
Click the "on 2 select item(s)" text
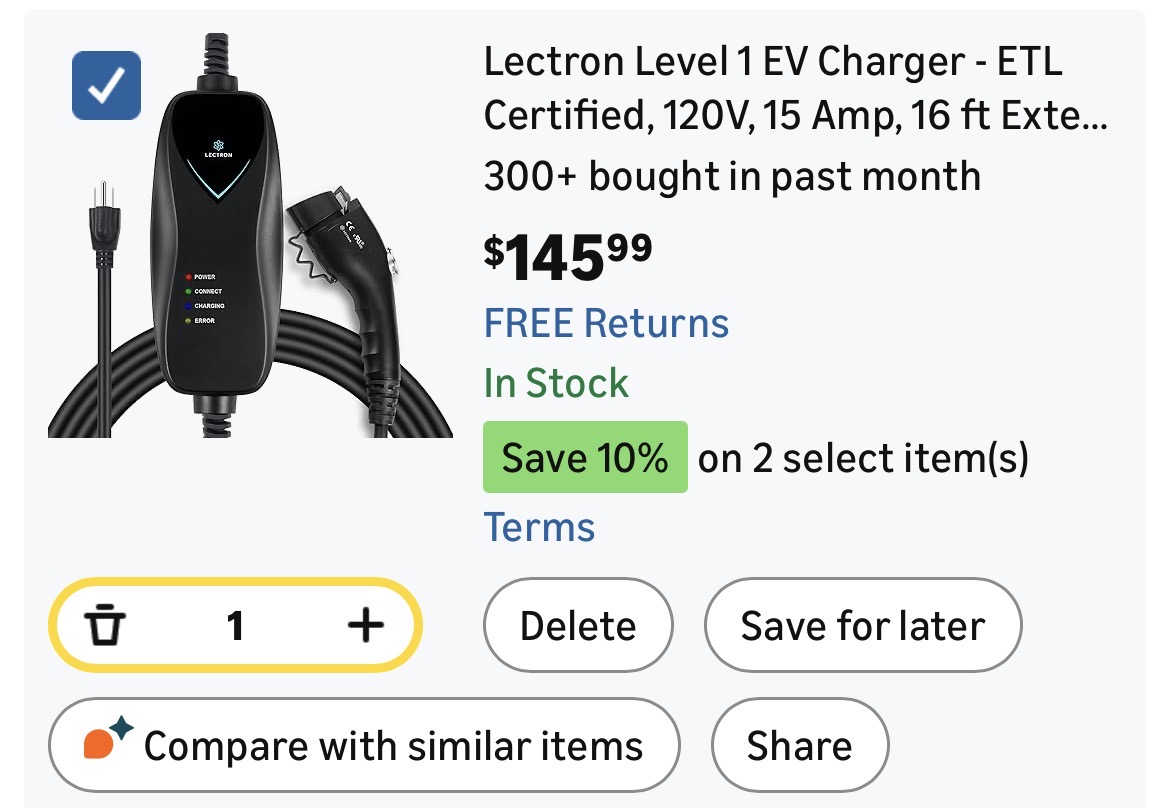tap(863, 458)
